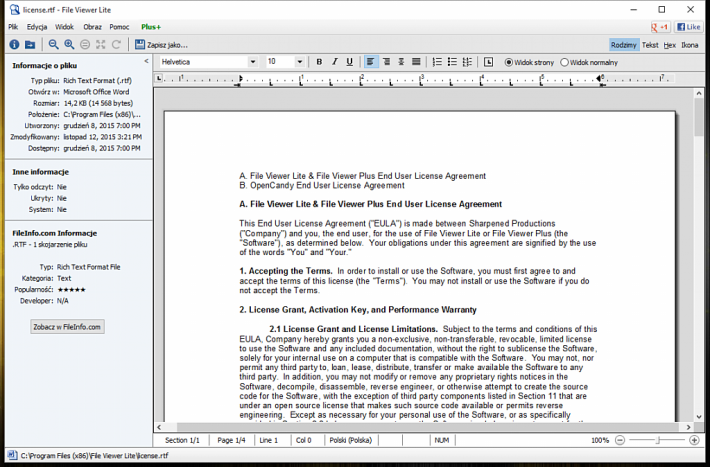Screen dimensions: 710x467
Task: Zoom in with the plus magnifier
Action: [69, 44]
